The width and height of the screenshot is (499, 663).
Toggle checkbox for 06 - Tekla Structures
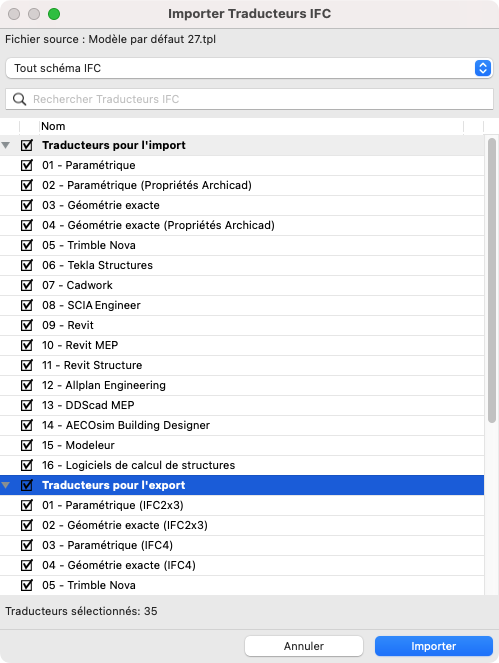click(27, 265)
